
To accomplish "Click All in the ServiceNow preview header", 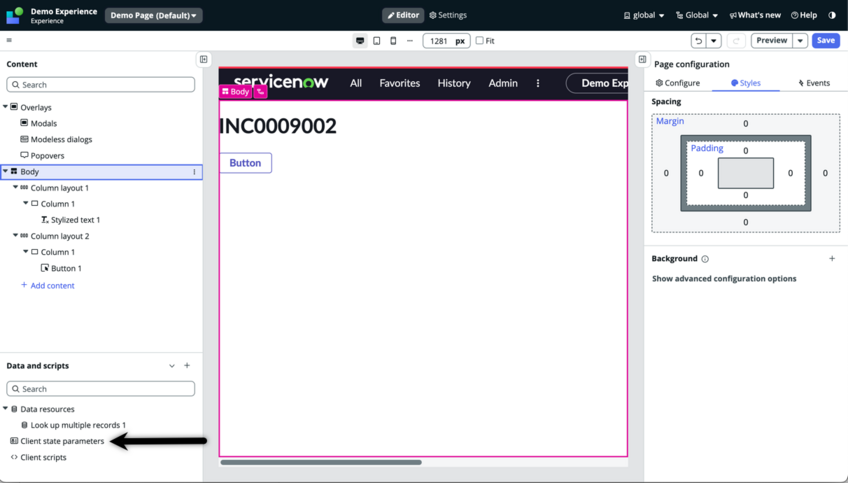I will pyautogui.click(x=356, y=83).
